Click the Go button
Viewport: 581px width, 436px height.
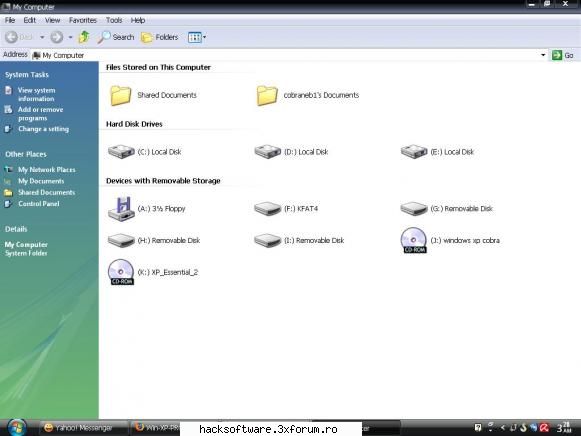[x=563, y=55]
